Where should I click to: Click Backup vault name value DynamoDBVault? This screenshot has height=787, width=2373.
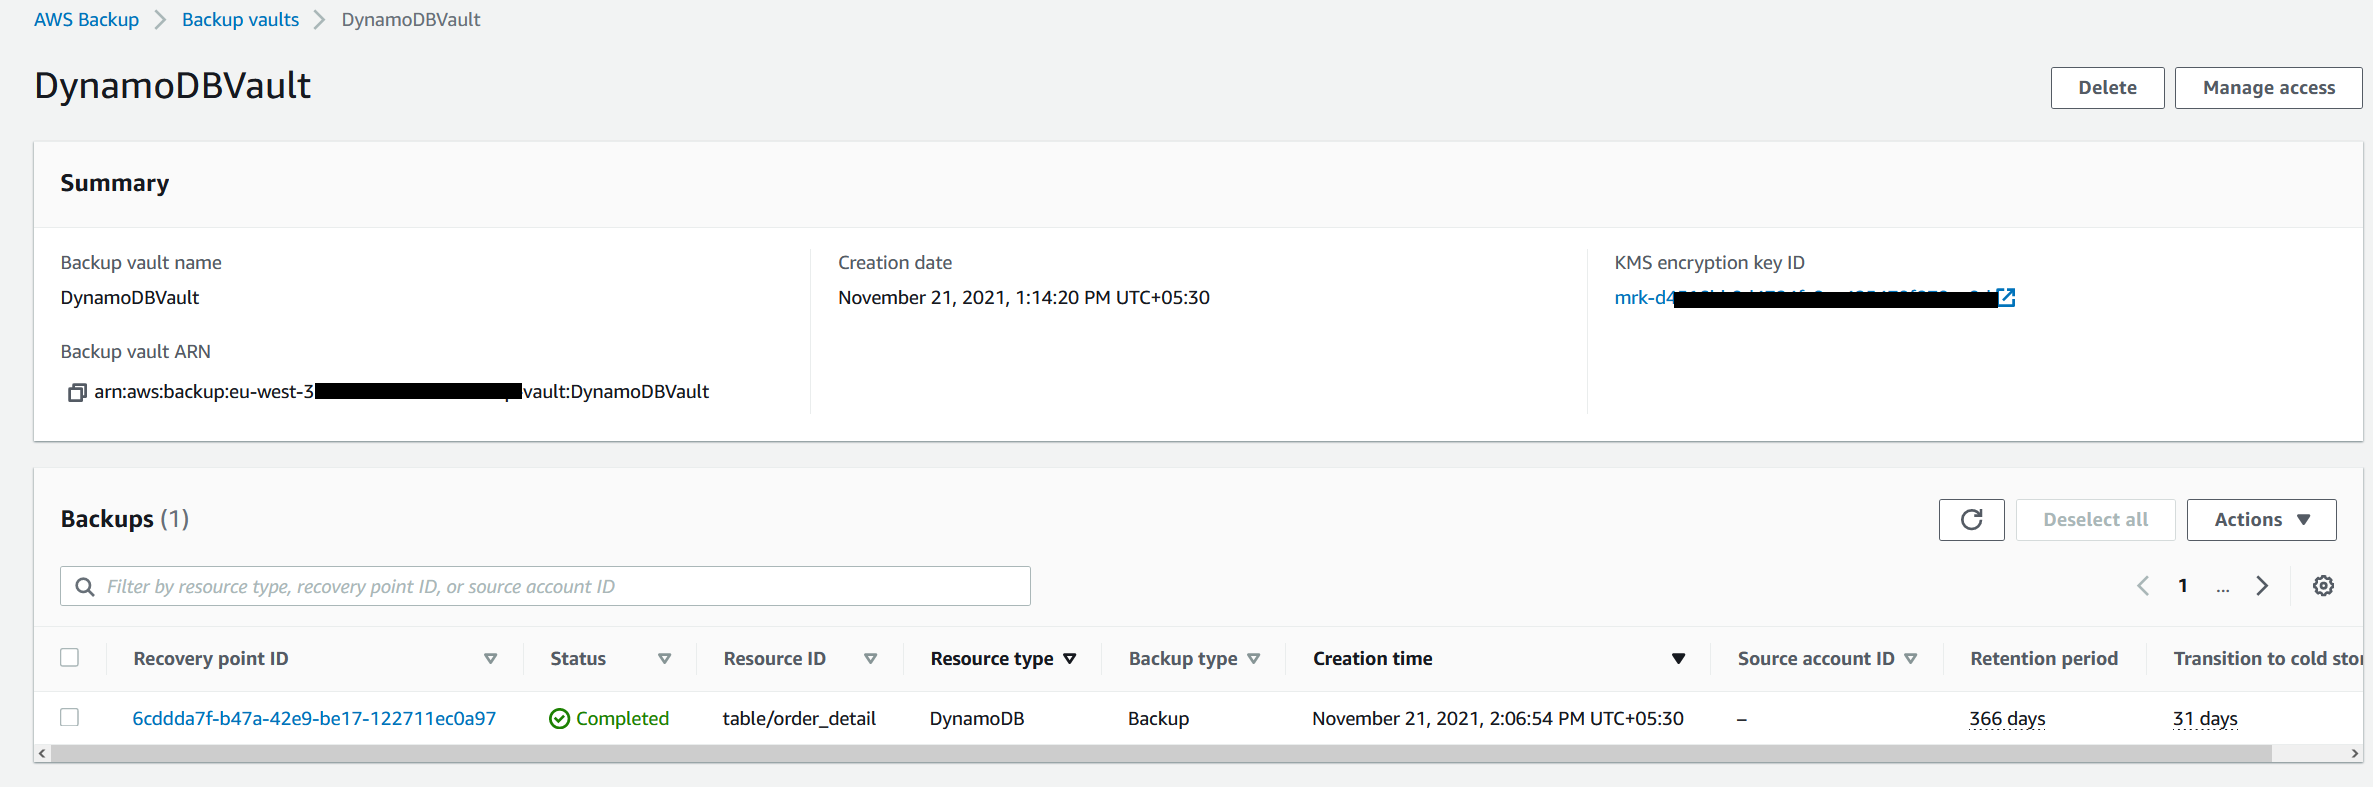point(130,298)
